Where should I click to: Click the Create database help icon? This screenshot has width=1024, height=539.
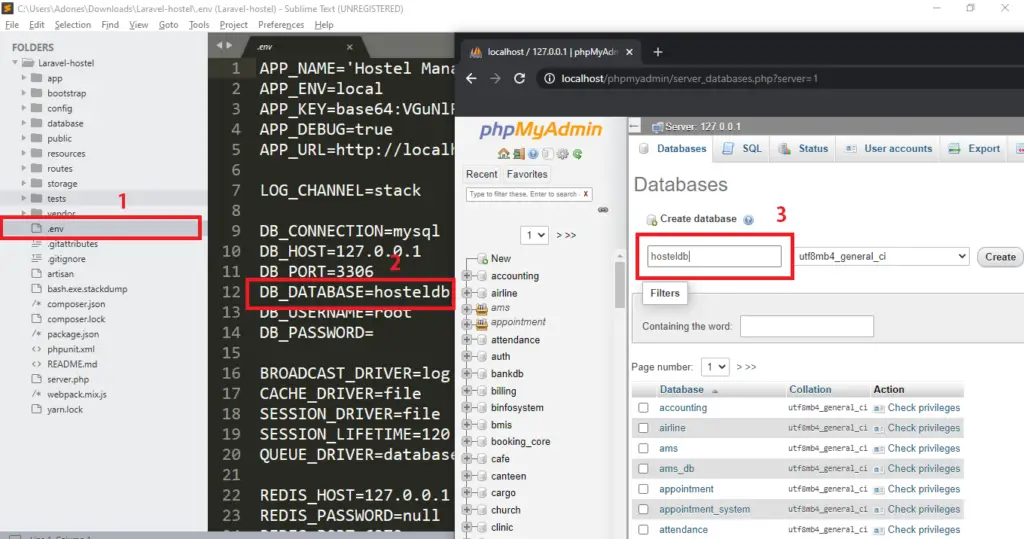tap(748, 219)
